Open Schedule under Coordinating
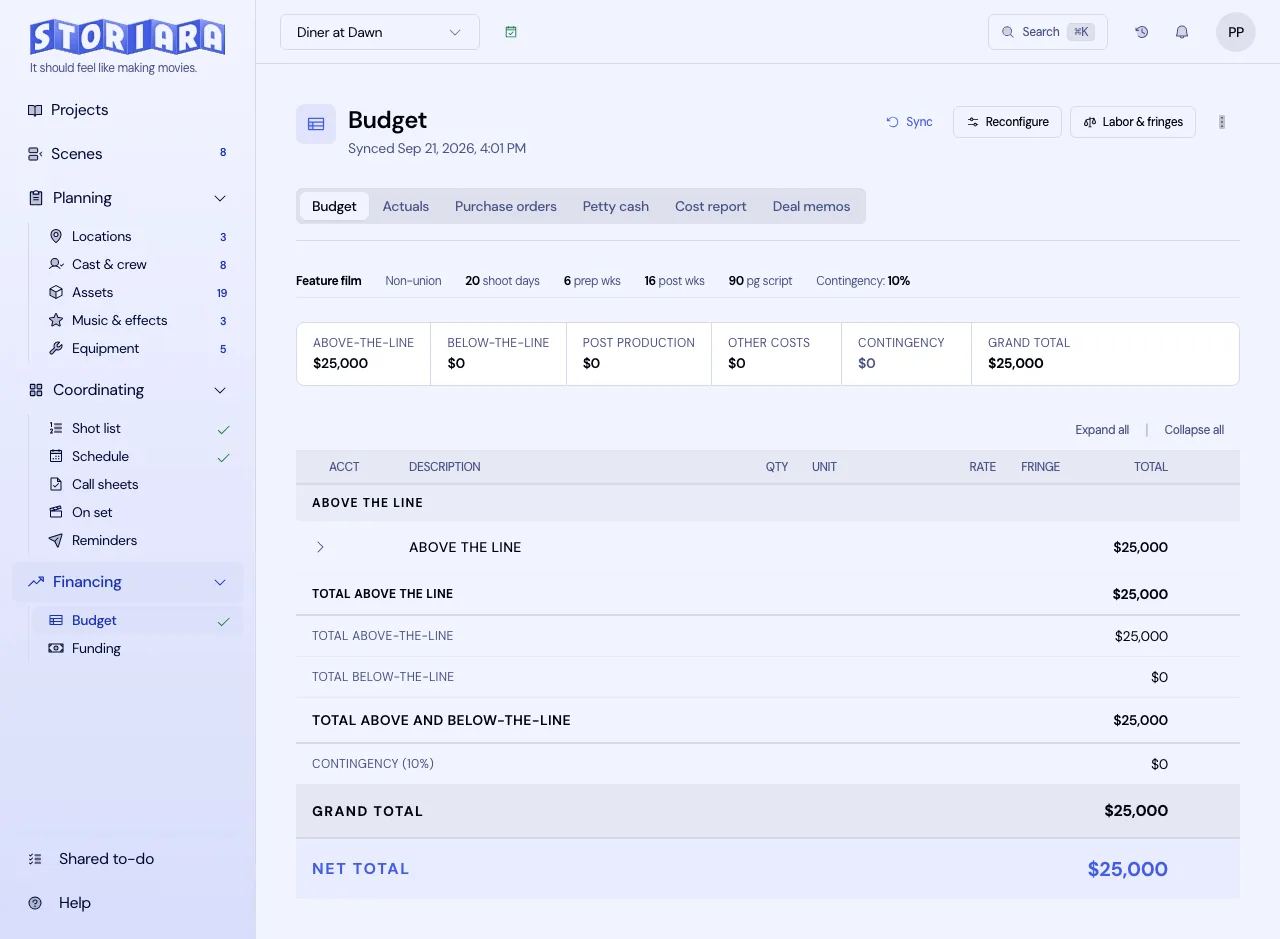The width and height of the screenshot is (1280, 939). point(138,456)
